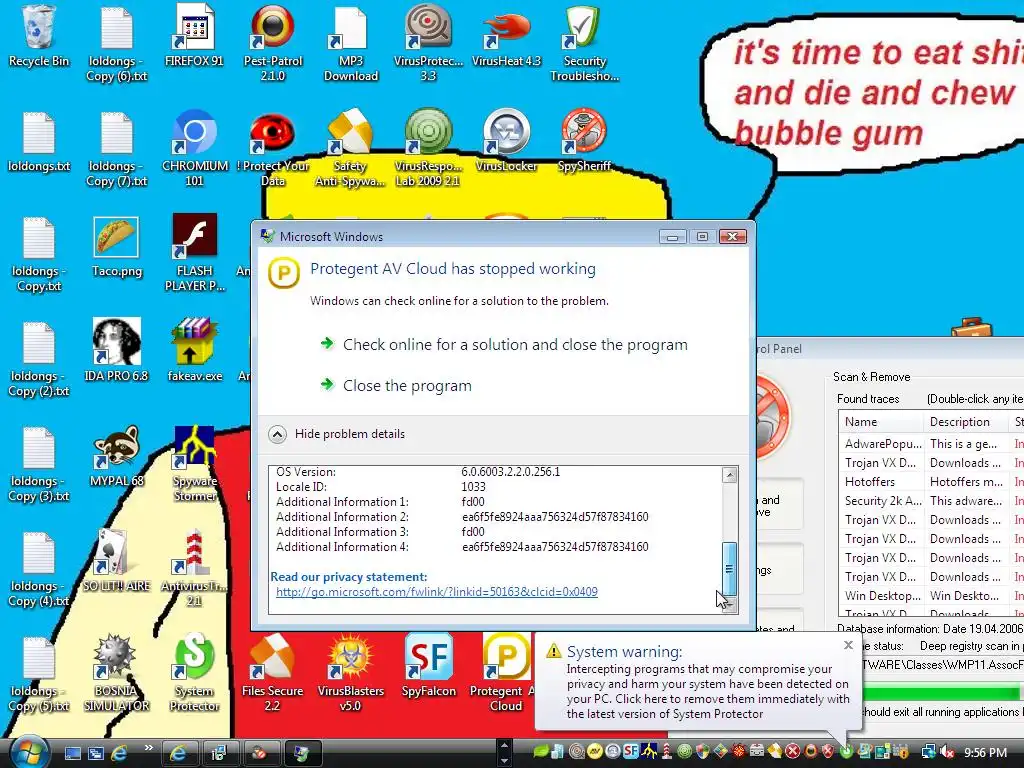Click the details scrollbar up arrow
1024x768 pixels.
[729, 475]
